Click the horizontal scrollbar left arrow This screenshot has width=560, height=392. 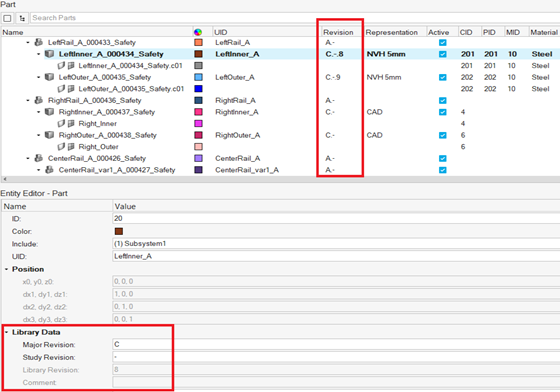click(5, 179)
